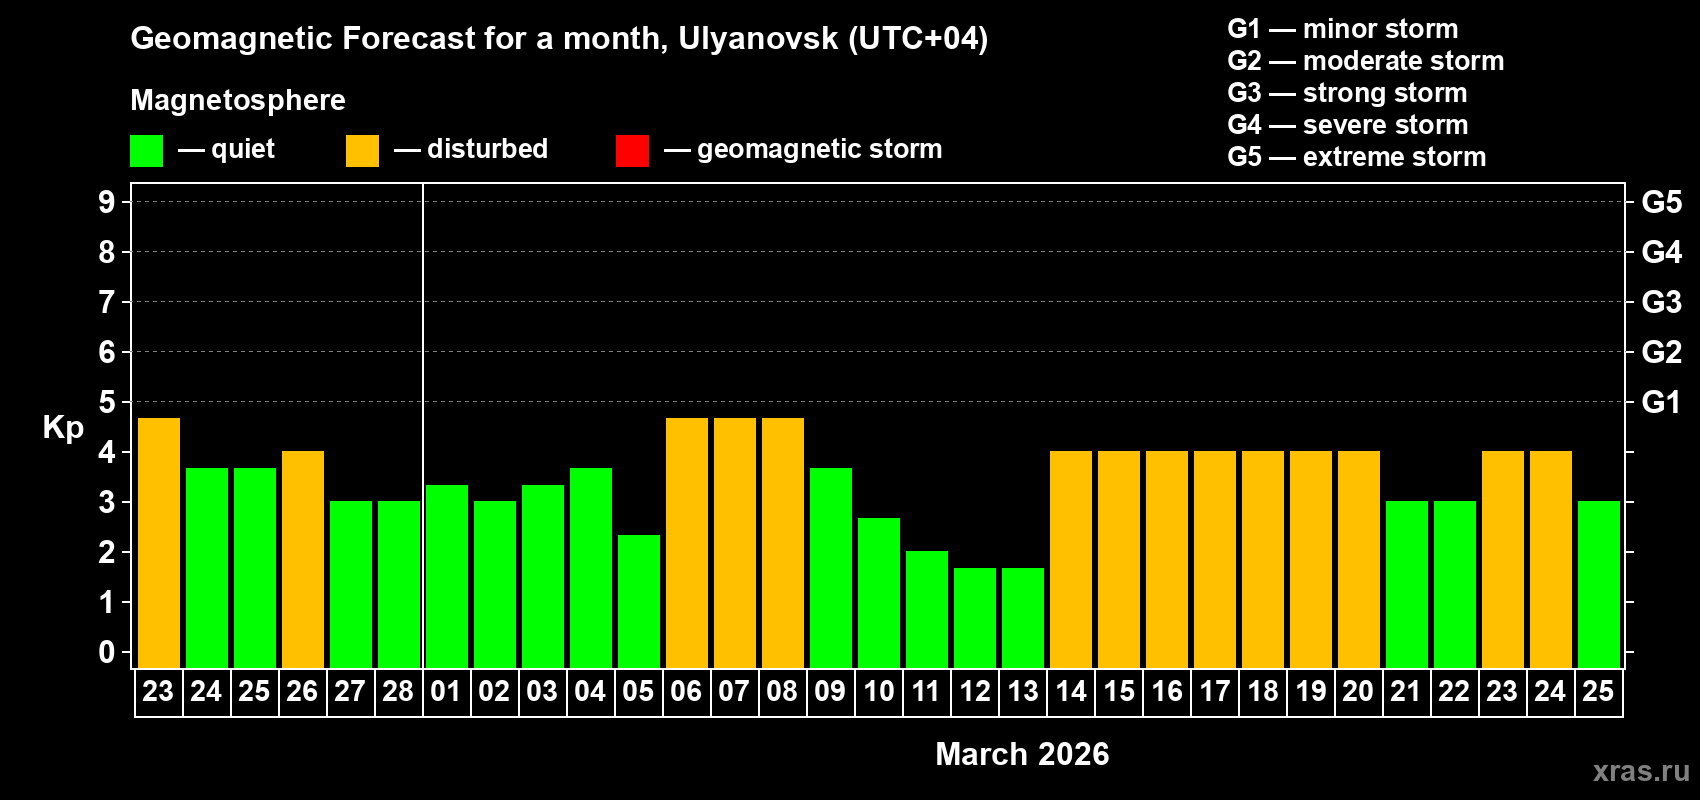Click the yellow bar for March 14
Image resolution: width=1700 pixels, height=800 pixels.
click(x=1071, y=560)
